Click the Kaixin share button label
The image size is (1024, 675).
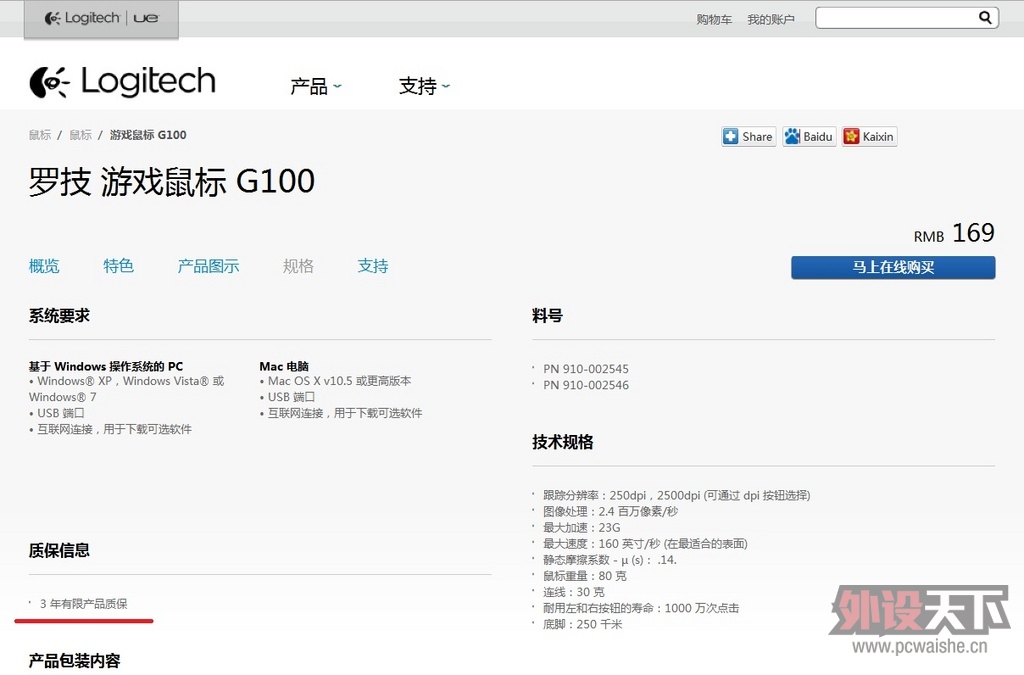click(x=878, y=136)
